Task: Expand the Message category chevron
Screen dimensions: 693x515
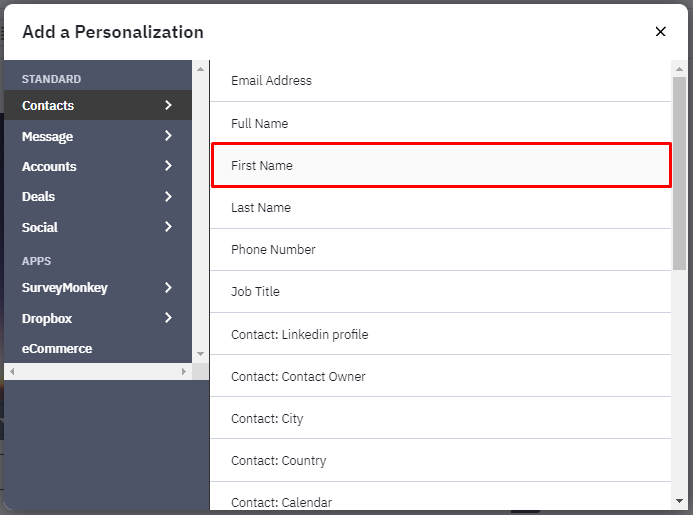Action: pyautogui.click(x=168, y=136)
